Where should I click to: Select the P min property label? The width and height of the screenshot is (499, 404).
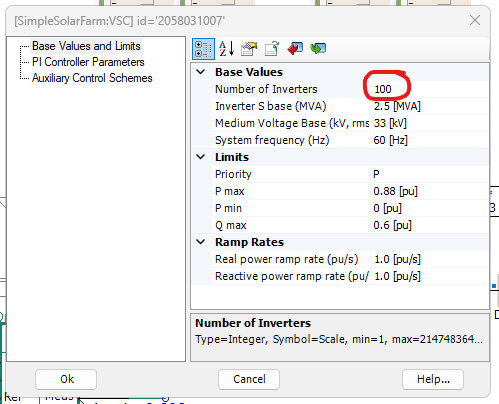(x=228, y=208)
